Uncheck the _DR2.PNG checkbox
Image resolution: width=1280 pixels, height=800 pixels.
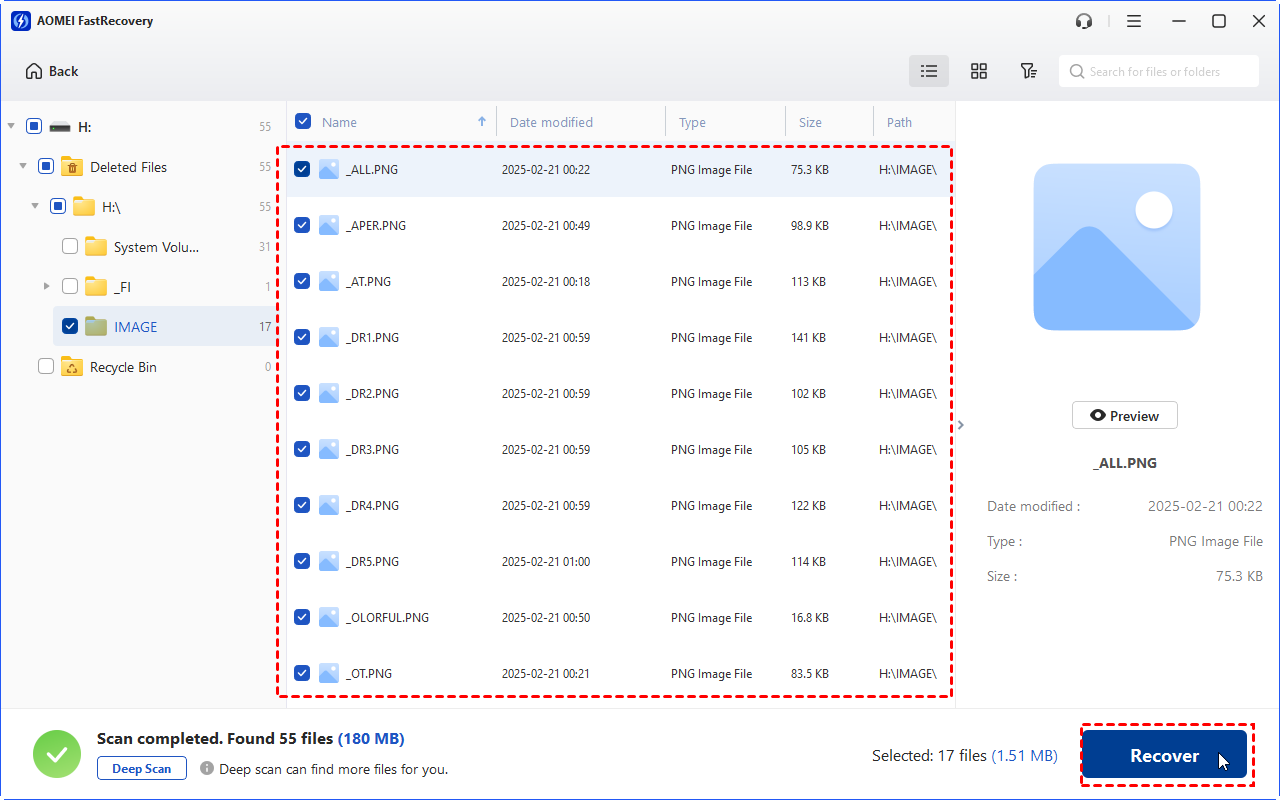click(x=302, y=394)
